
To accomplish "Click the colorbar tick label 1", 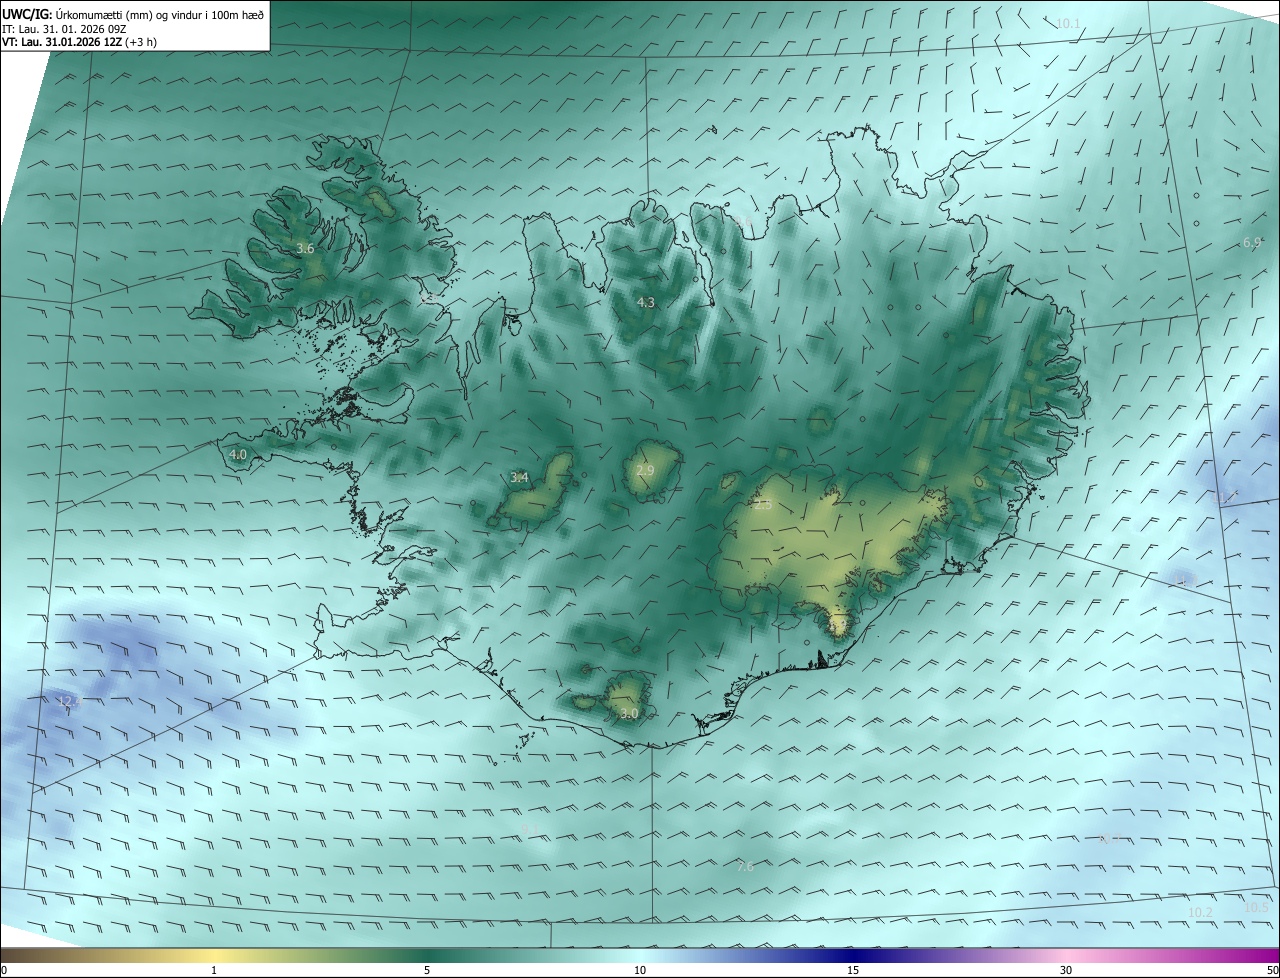I will (x=214, y=970).
